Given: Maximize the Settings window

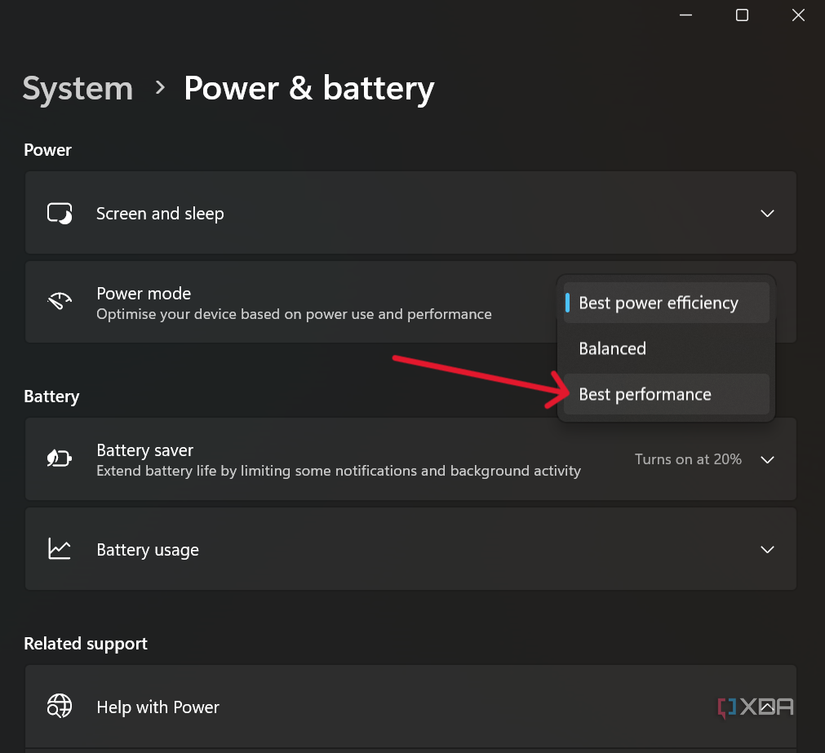Looking at the screenshot, I should [x=741, y=15].
